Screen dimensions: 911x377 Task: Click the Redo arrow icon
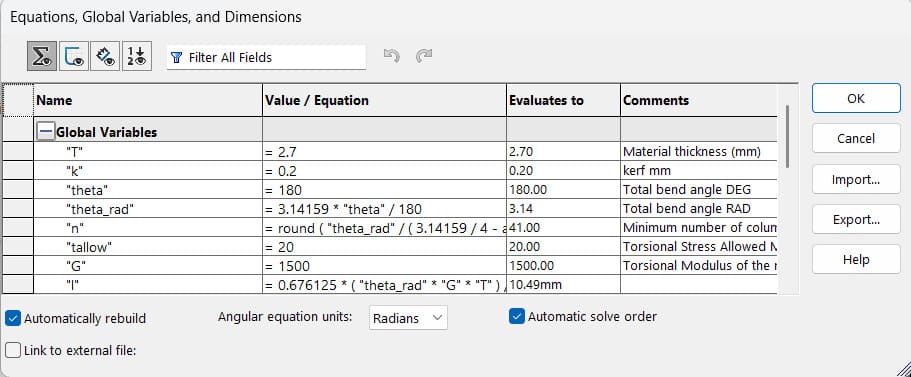(x=424, y=56)
